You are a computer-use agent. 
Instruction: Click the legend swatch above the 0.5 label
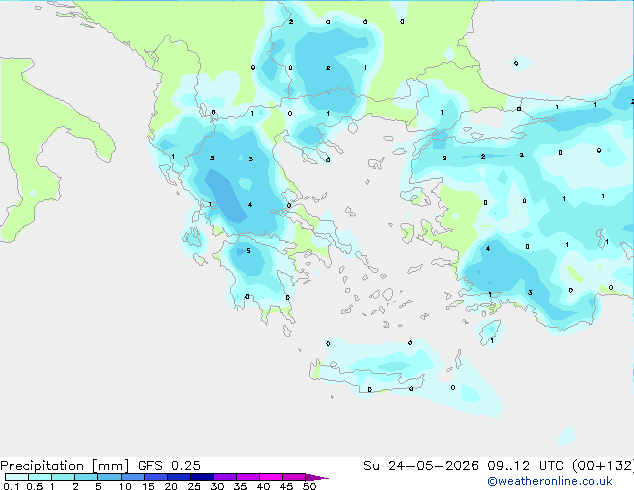[40, 477]
